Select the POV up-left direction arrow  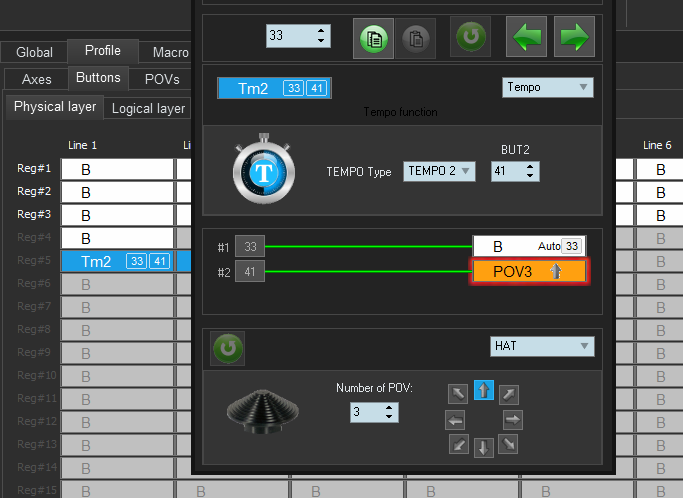click(458, 394)
